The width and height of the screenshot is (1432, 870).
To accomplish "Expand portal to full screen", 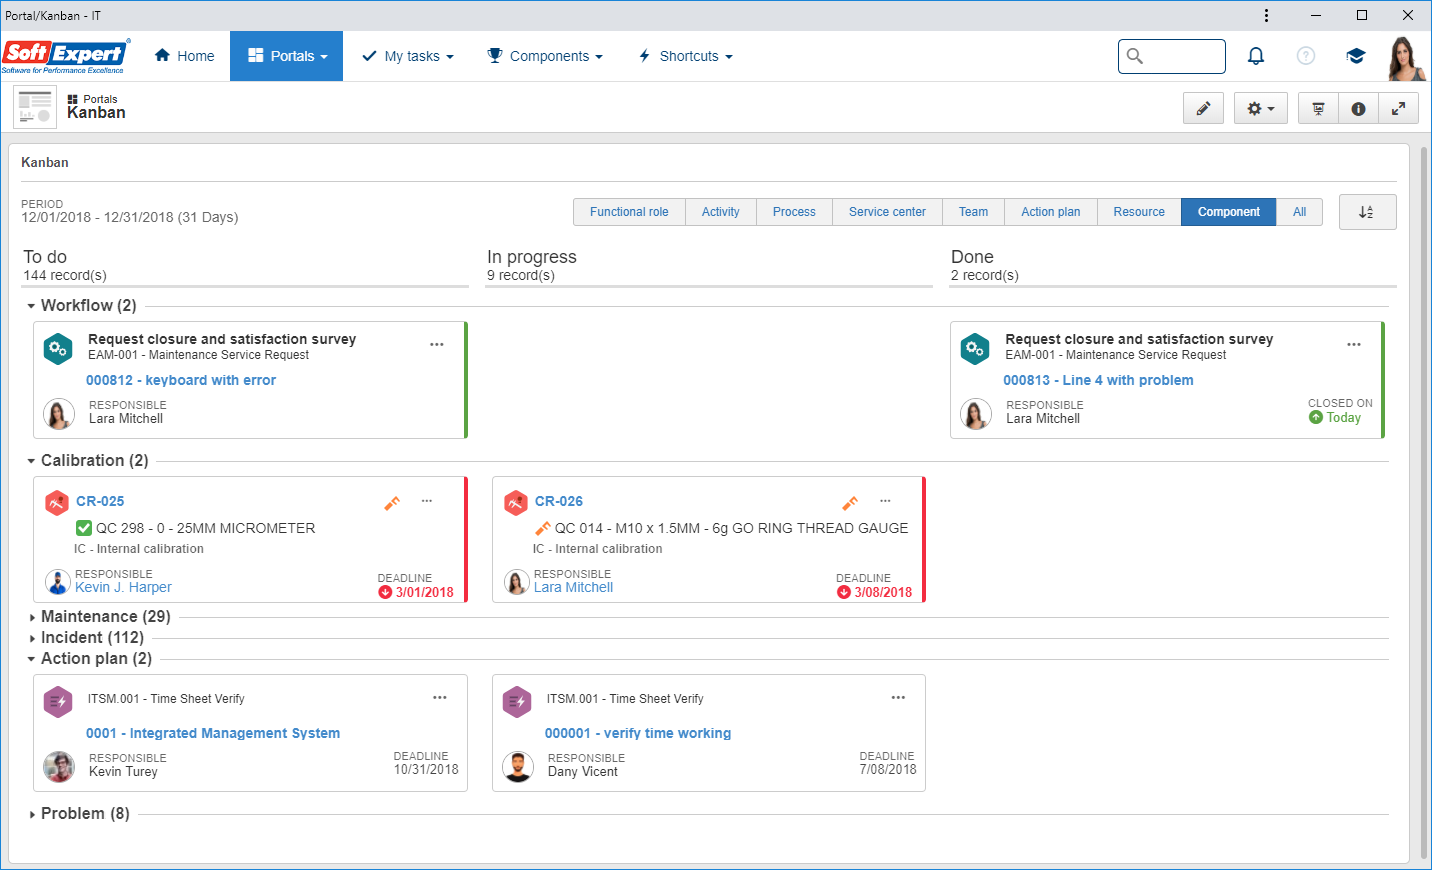I will pos(1398,109).
